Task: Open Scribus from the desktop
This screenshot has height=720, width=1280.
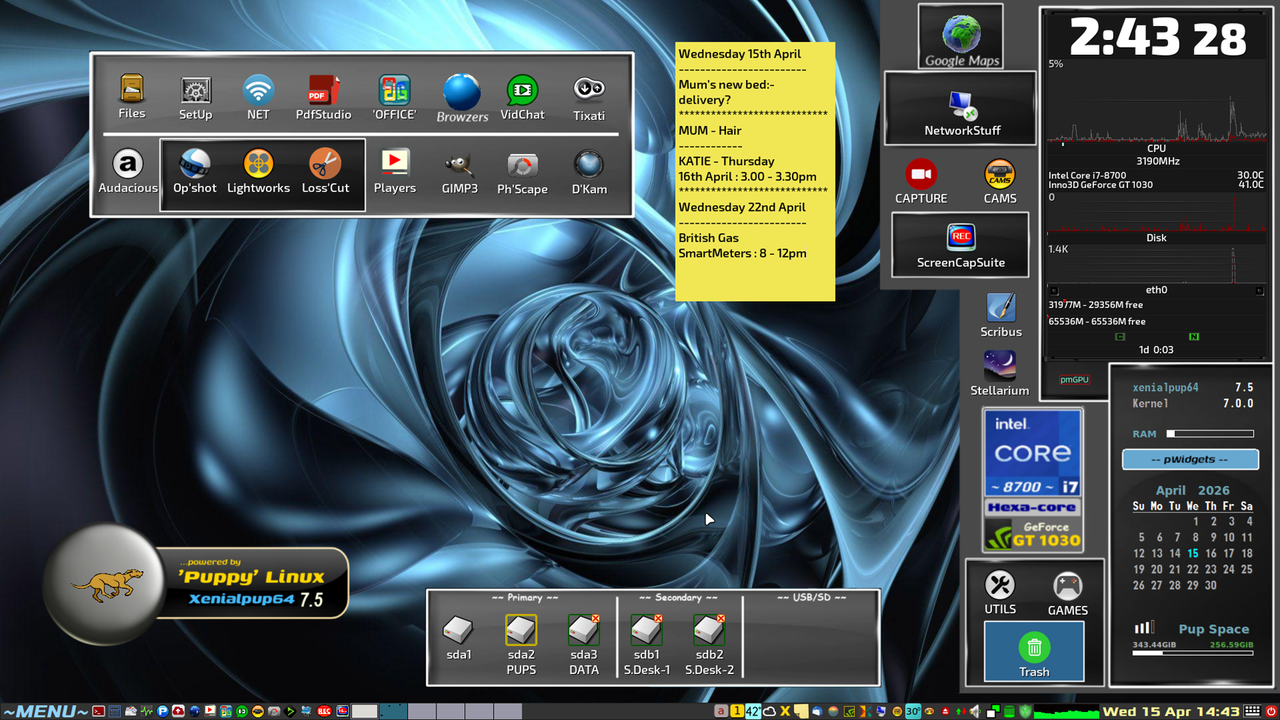Action: click(x=1001, y=308)
